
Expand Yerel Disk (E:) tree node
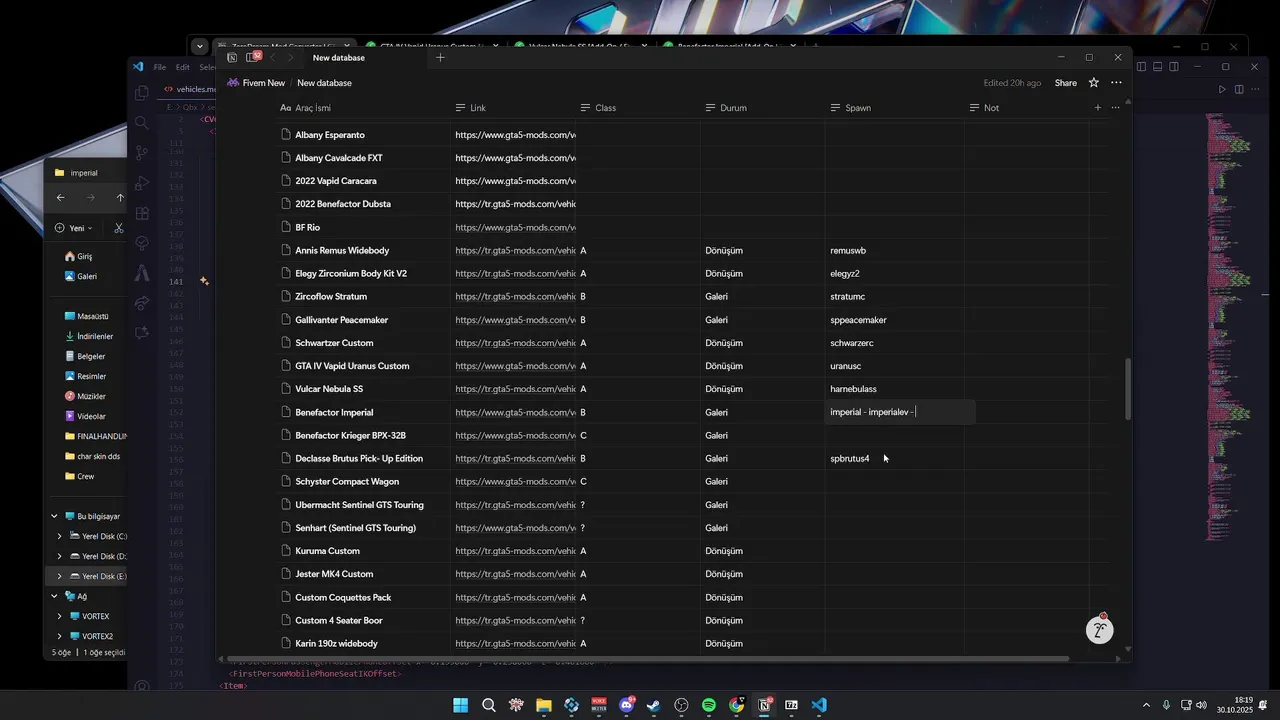tap(60, 576)
